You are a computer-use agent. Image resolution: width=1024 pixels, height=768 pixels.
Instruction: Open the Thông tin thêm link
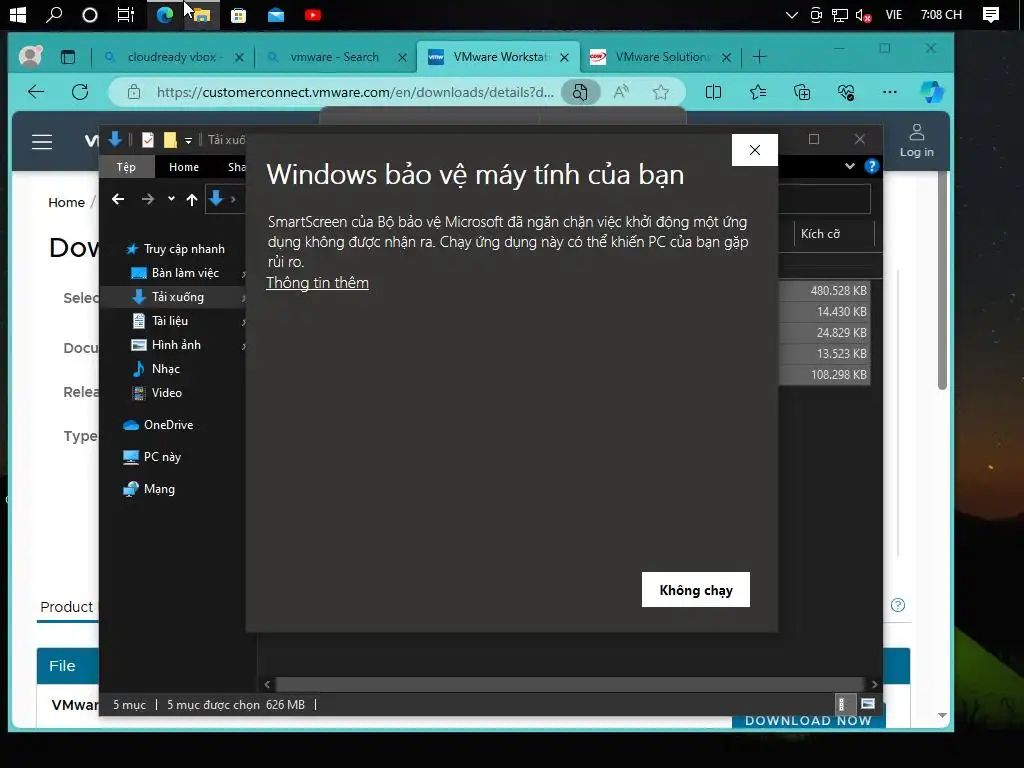317,283
